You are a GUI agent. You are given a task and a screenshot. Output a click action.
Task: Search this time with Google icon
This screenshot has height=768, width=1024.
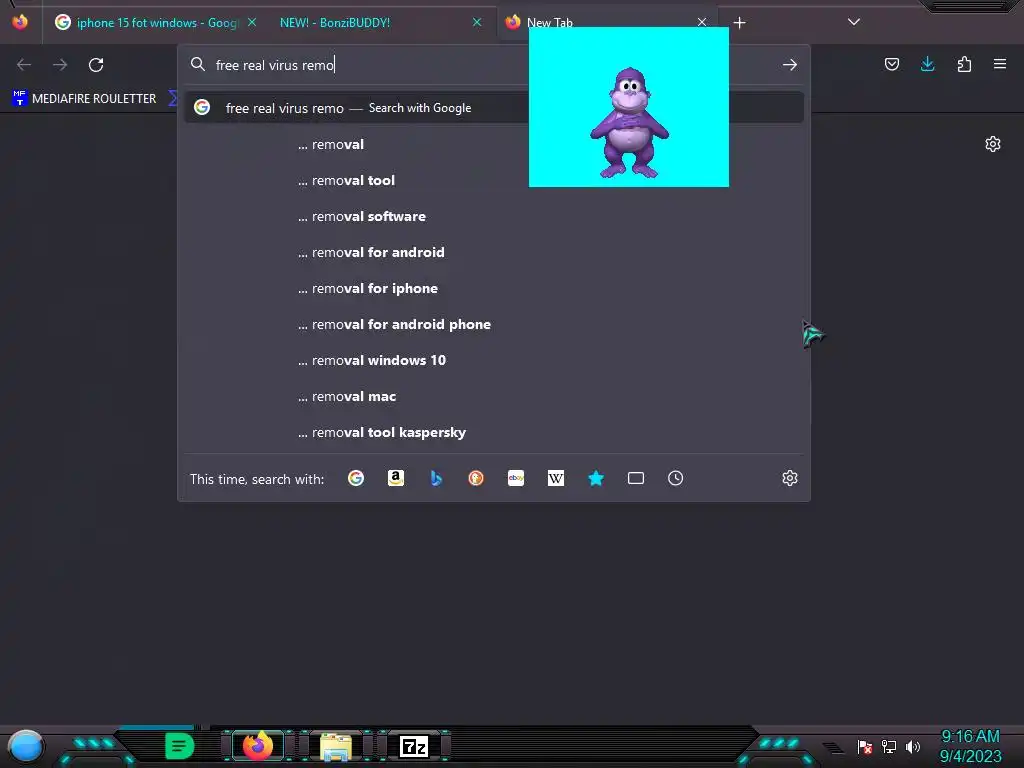[356, 478]
